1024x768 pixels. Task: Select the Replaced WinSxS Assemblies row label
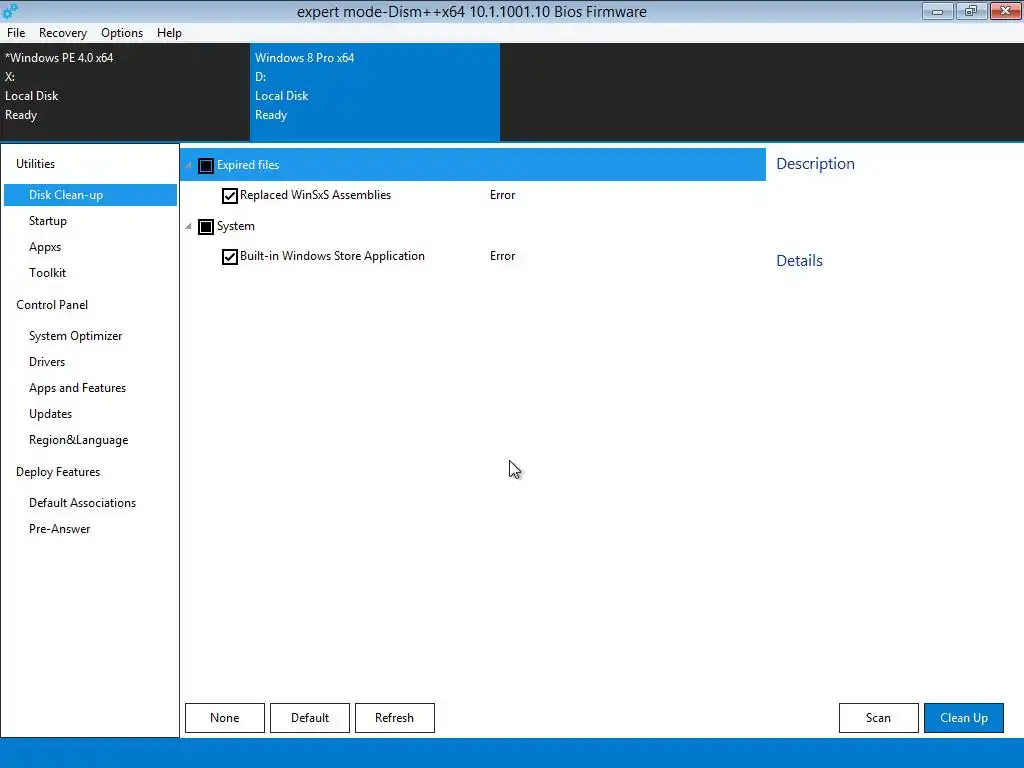(315, 195)
